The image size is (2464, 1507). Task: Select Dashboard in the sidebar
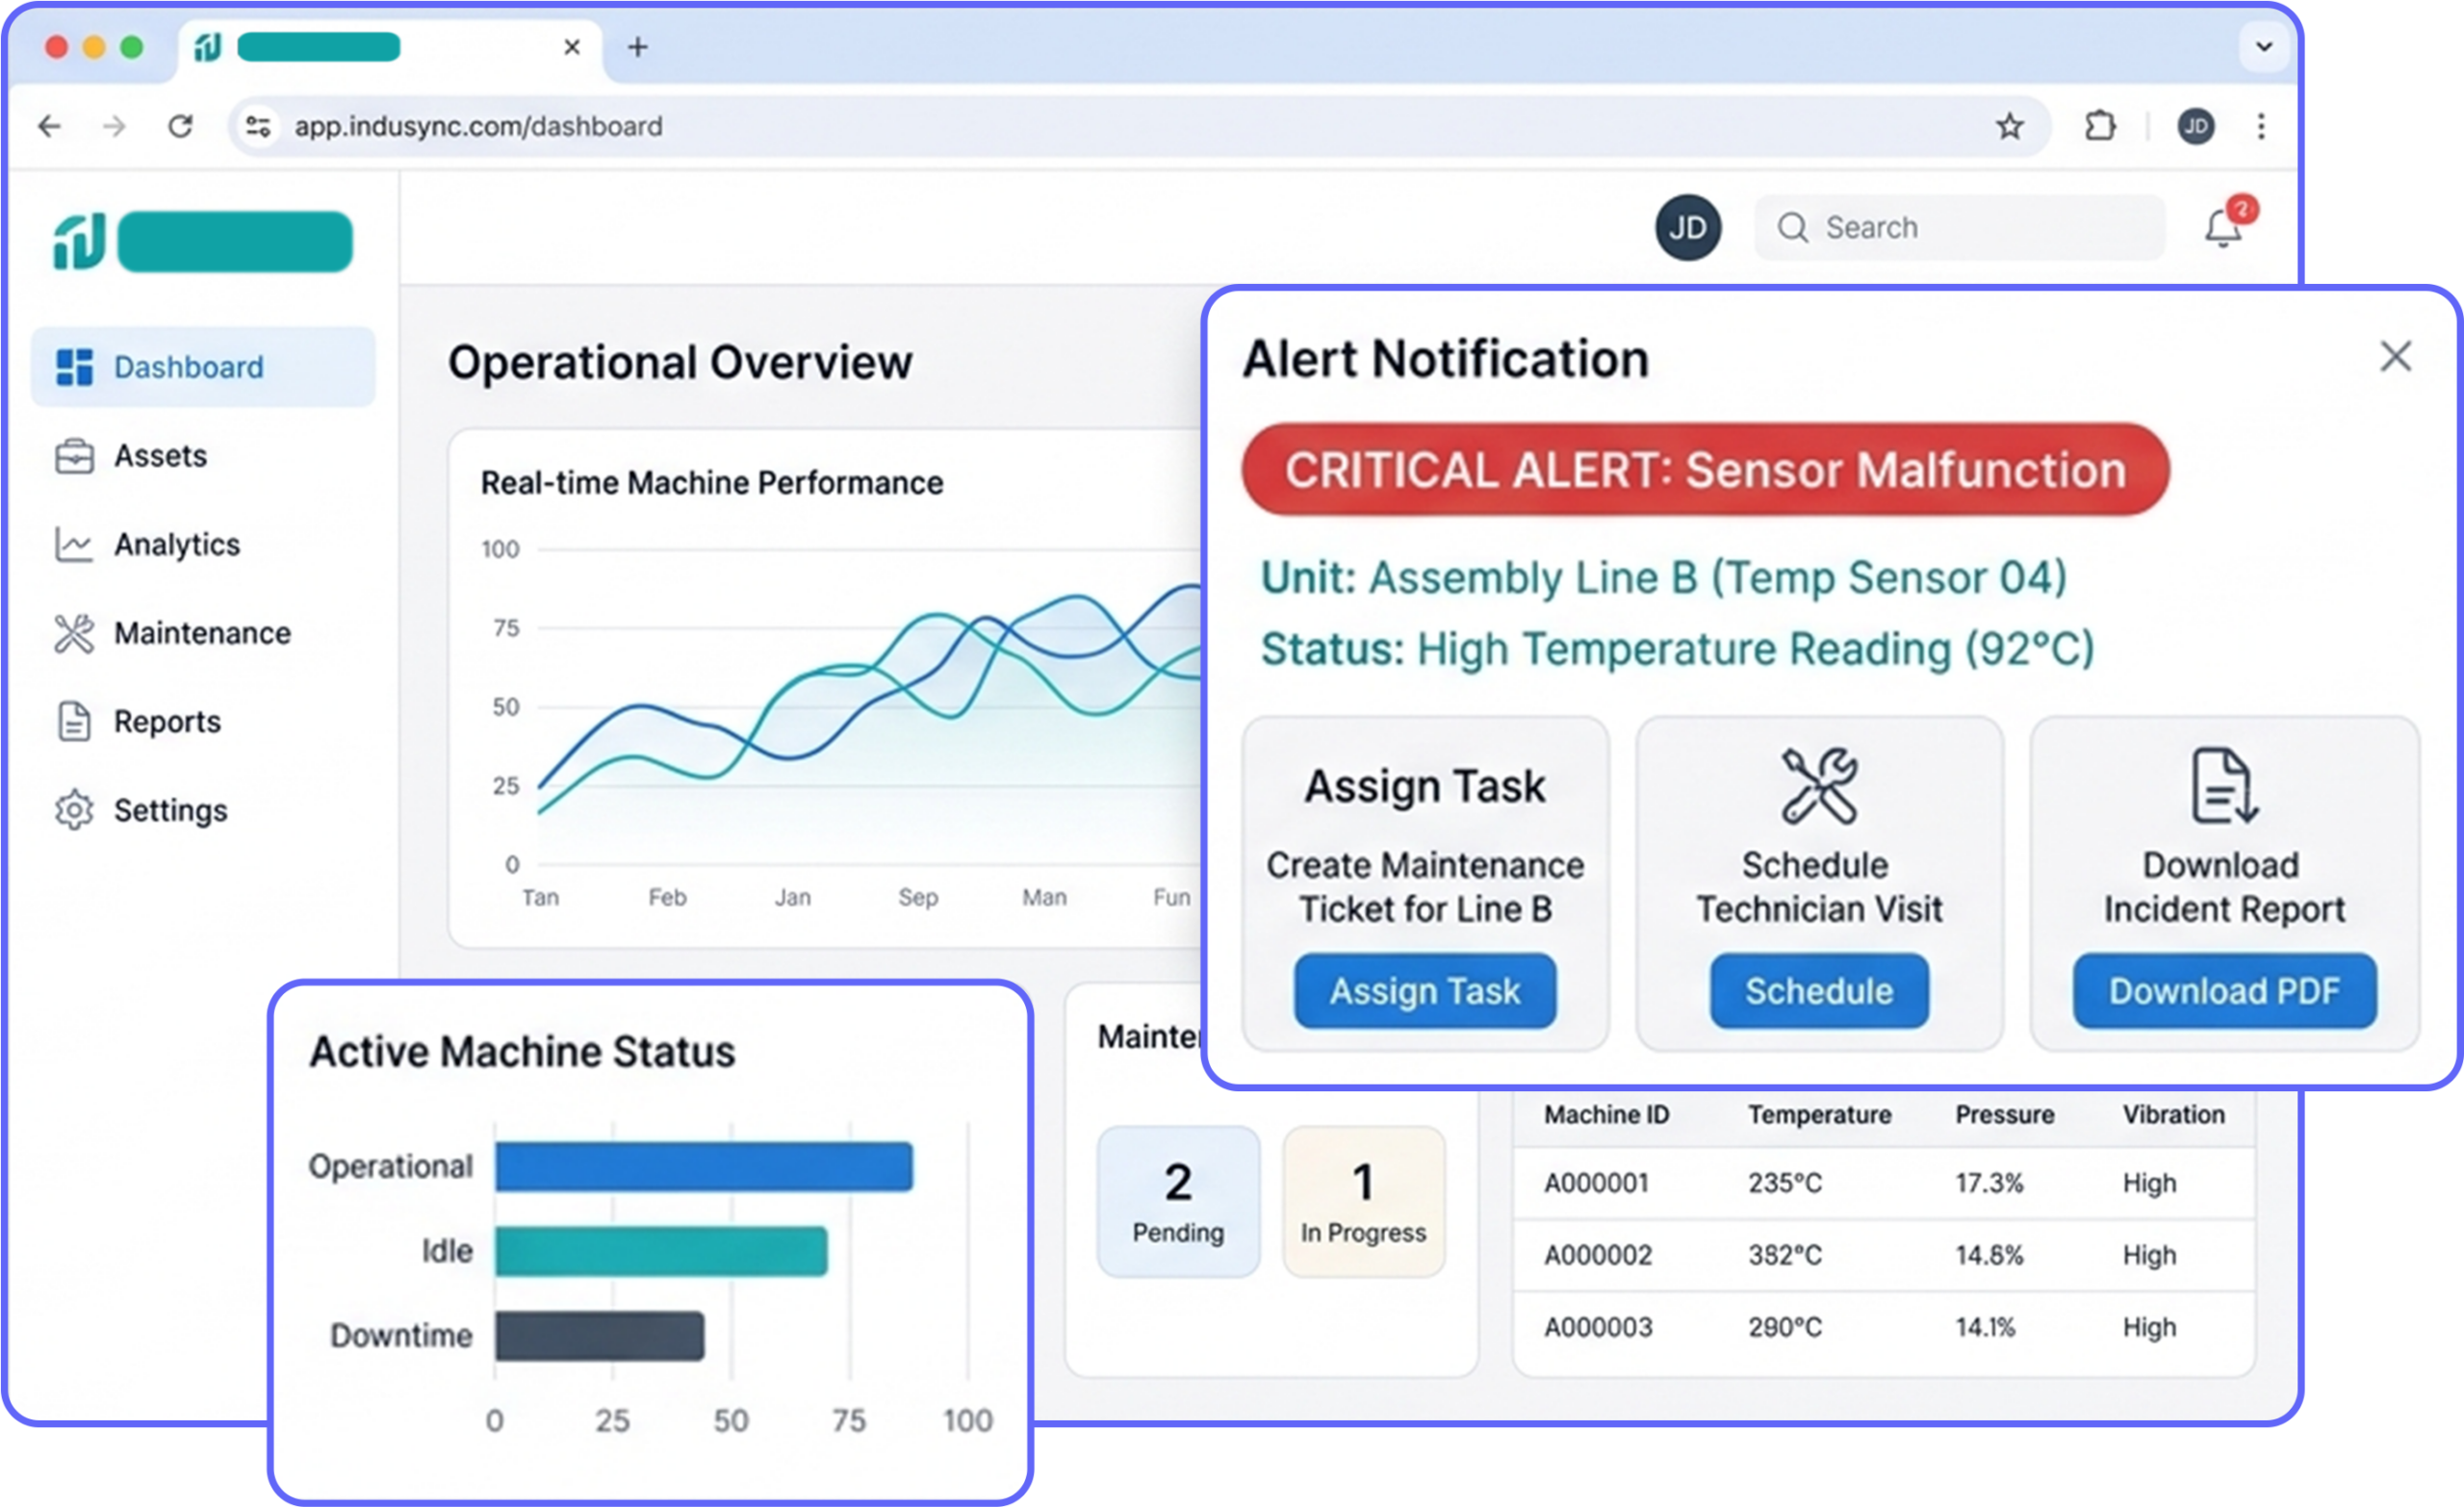(x=203, y=367)
